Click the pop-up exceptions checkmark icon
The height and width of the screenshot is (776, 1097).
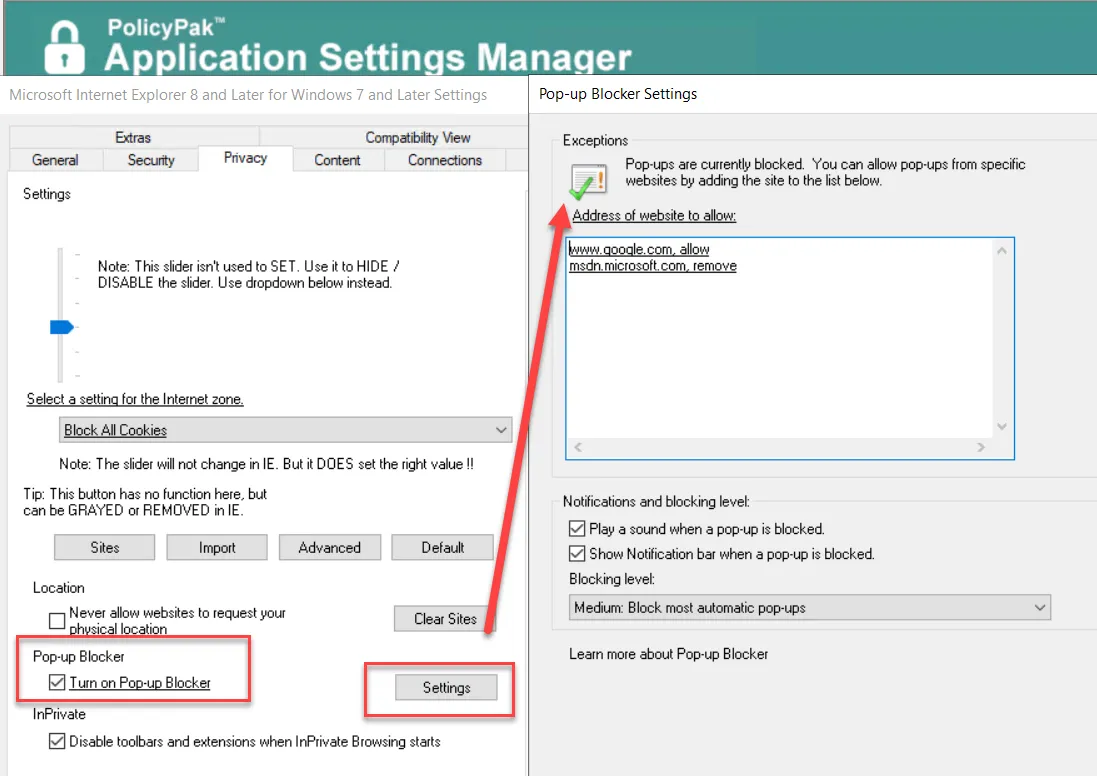[588, 181]
